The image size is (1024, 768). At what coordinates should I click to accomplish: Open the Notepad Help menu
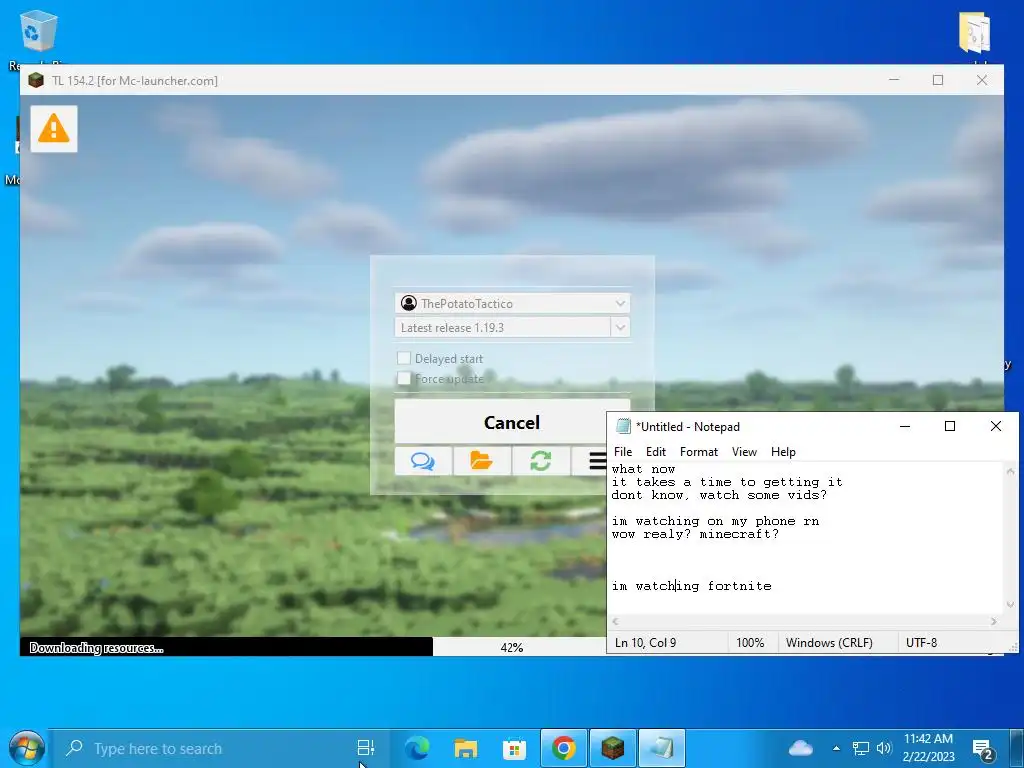click(783, 452)
